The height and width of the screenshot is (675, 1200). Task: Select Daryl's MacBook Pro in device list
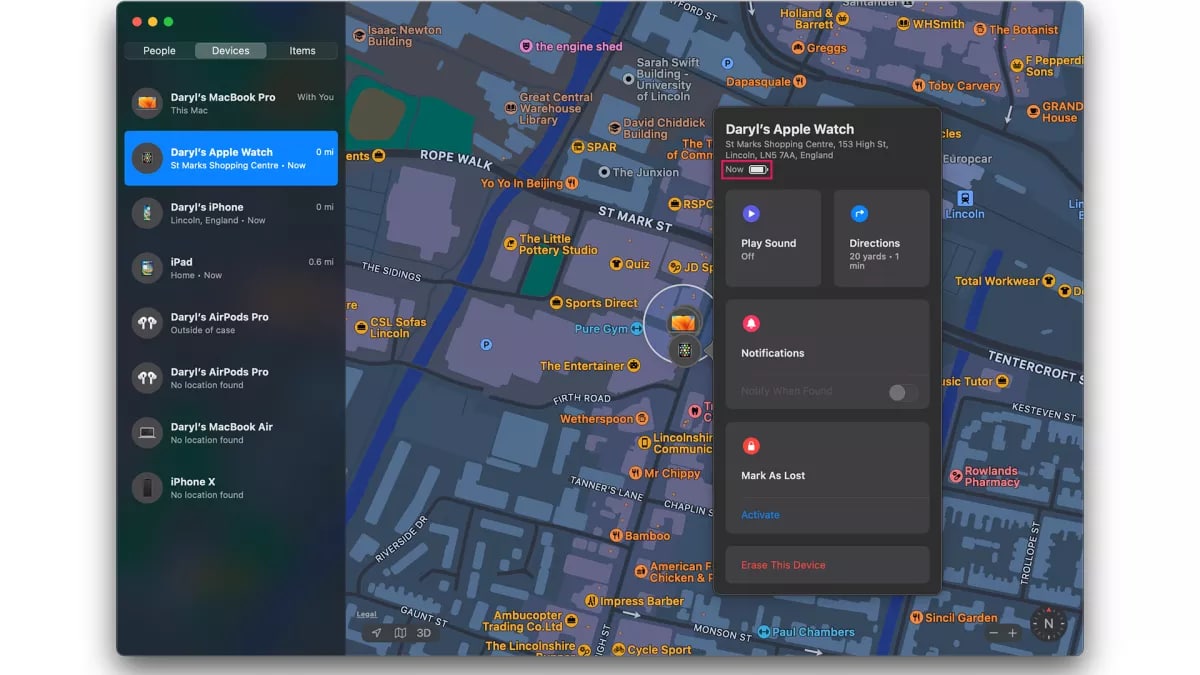tap(231, 103)
